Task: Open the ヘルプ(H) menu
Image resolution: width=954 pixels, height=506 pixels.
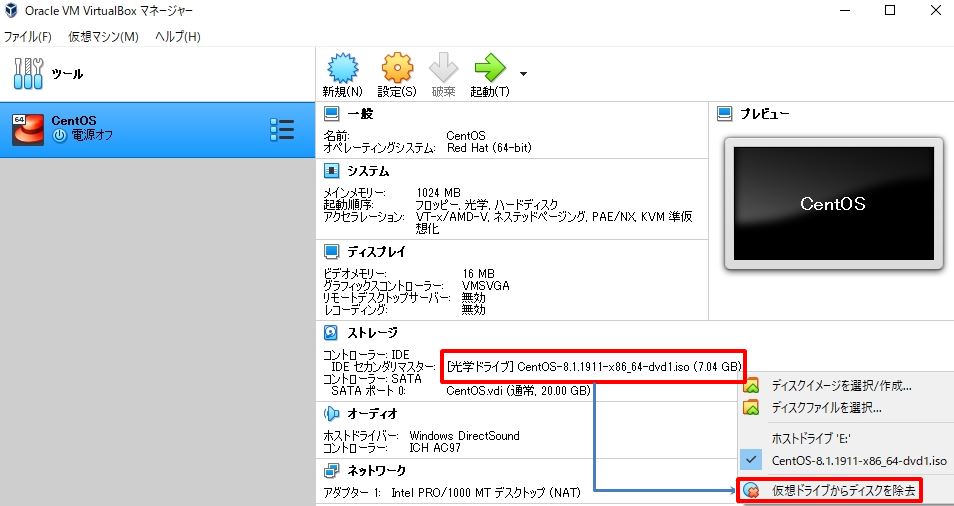Action: click(x=178, y=36)
